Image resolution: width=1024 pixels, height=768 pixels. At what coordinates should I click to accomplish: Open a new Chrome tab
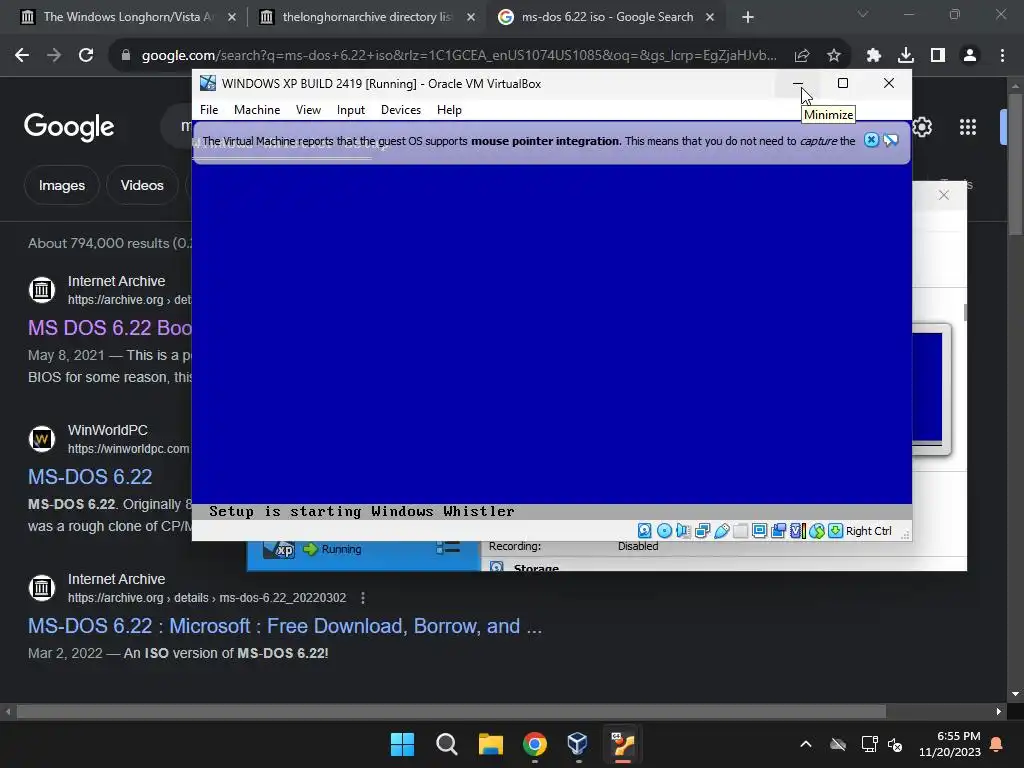coord(748,17)
